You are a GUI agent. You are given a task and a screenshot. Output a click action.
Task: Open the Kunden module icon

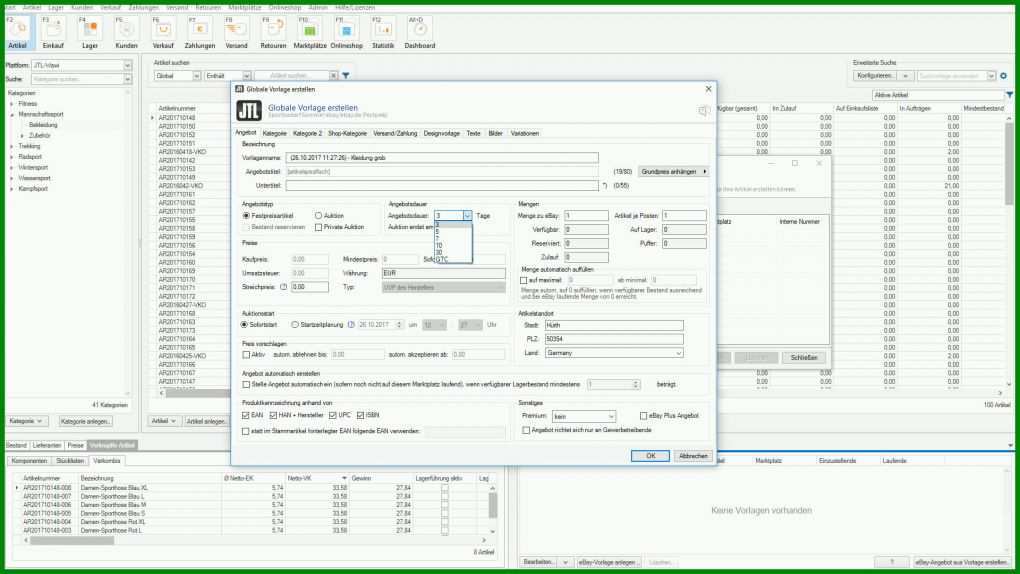coord(126,33)
